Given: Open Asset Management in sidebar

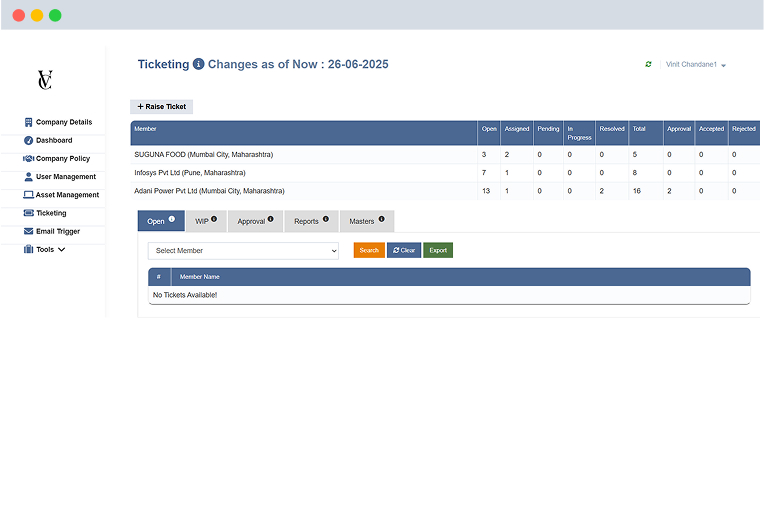Looking at the screenshot, I should 67,195.
